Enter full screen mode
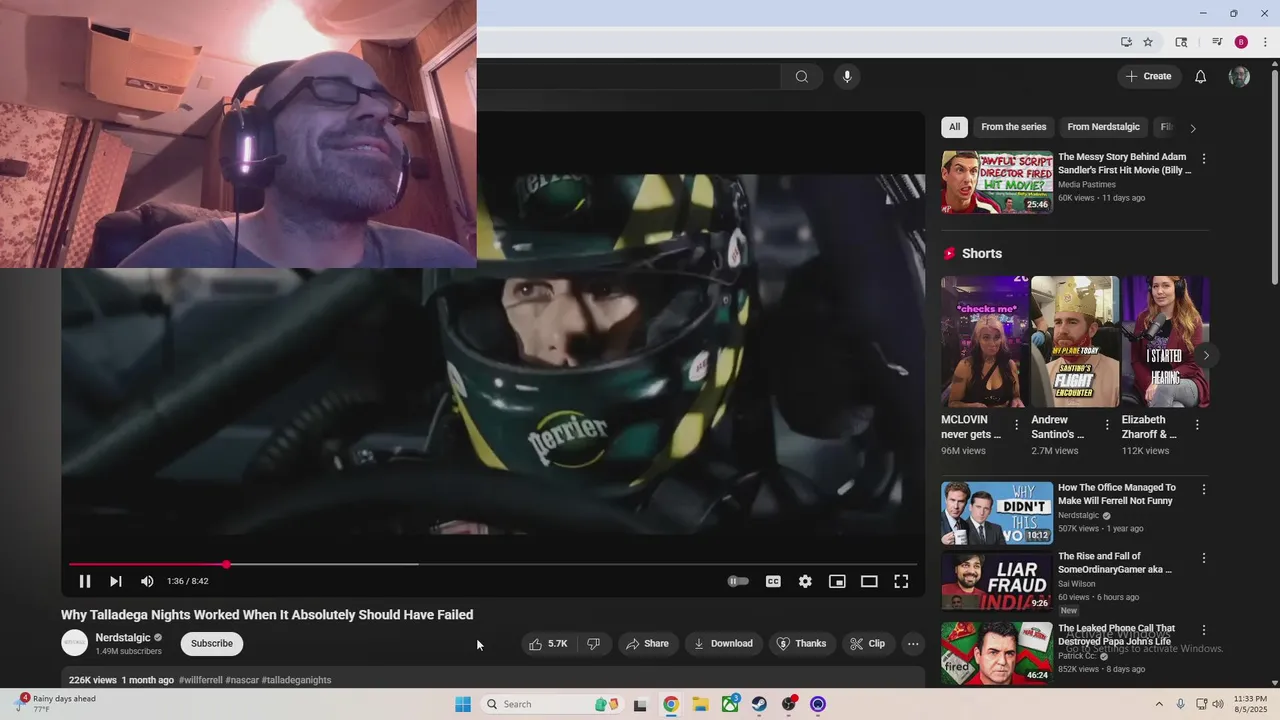This screenshot has height=720, width=1280. click(901, 581)
